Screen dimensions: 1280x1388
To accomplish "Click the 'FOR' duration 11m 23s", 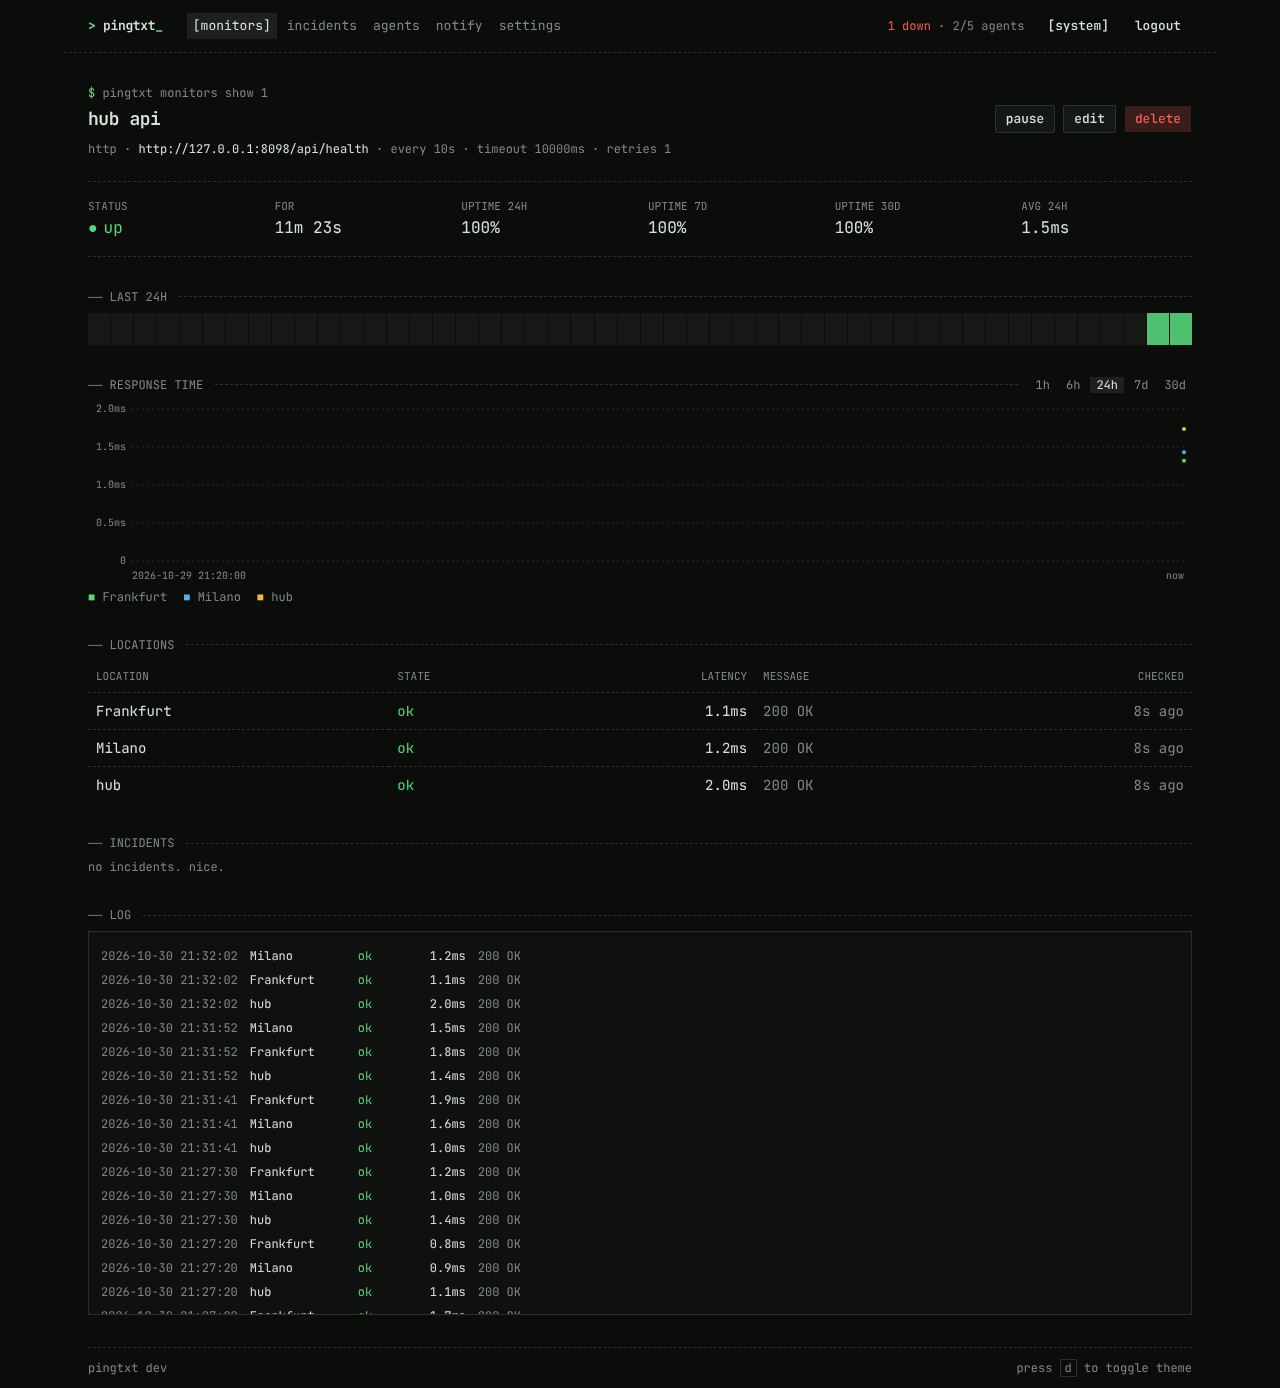I will click(x=308, y=228).
